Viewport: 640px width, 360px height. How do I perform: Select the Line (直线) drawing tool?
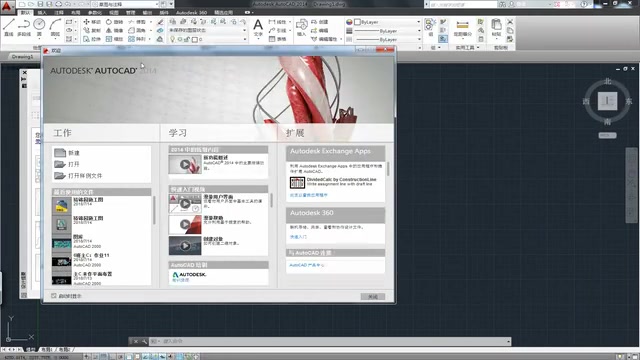click(9, 27)
